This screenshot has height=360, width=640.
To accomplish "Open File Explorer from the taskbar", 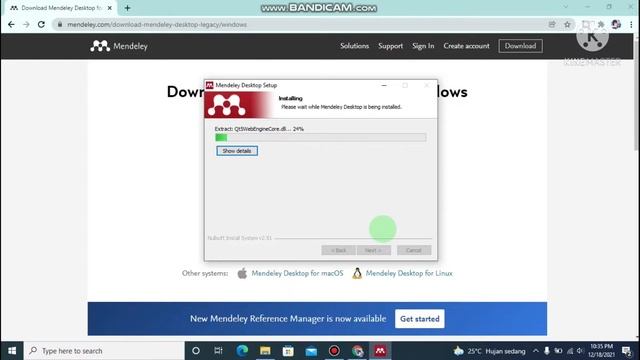I will tap(265, 351).
